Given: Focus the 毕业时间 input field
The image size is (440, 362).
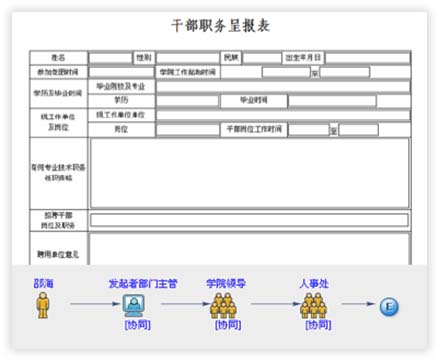Looking at the screenshot, I should 332,101.
